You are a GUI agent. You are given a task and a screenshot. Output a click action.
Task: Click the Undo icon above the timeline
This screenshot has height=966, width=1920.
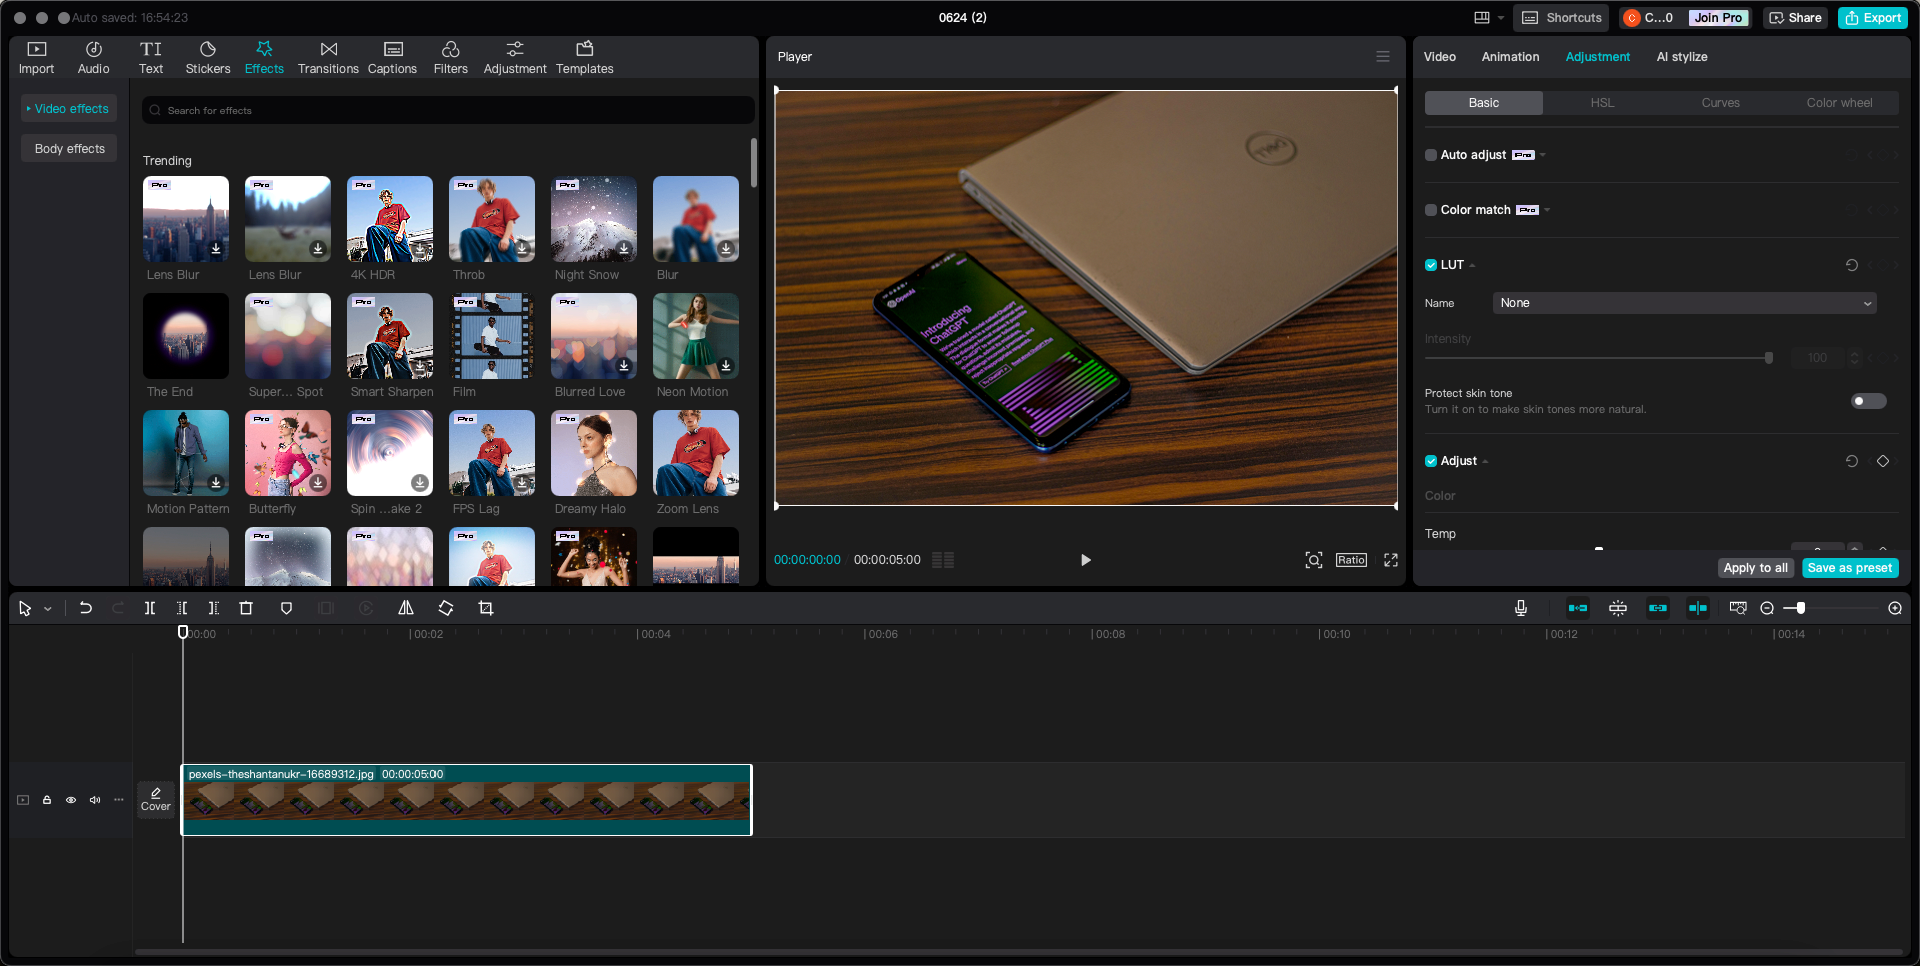pyautogui.click(x=85, y=608)
